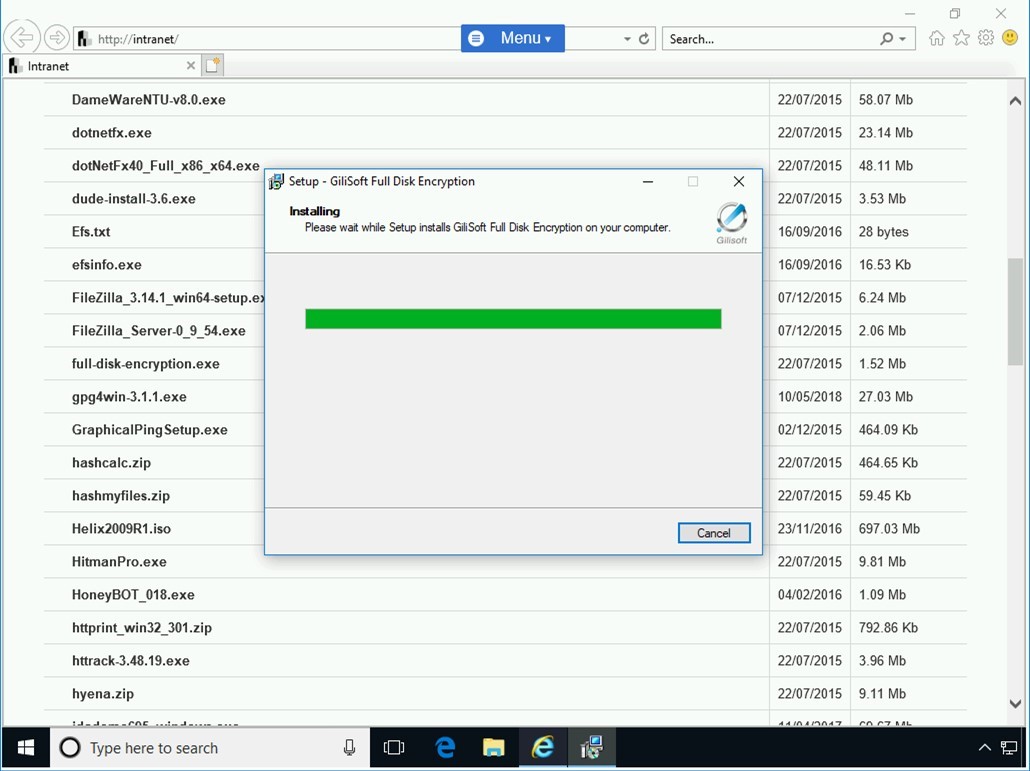The width and height of the screenshot is (1030, 771).
Task: Open a new browser tab
Action: [212, 66]
